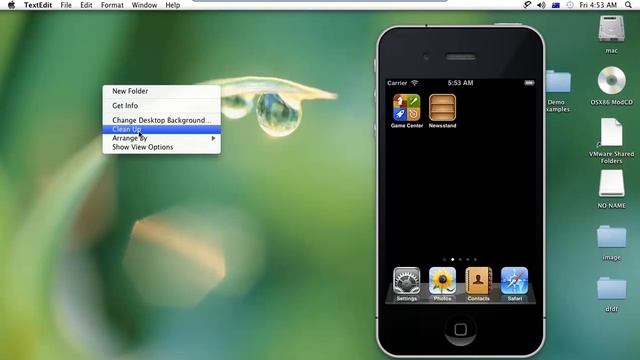Click the iPhone home screen page dots
The image size is (640, 360).
[460, 260]
